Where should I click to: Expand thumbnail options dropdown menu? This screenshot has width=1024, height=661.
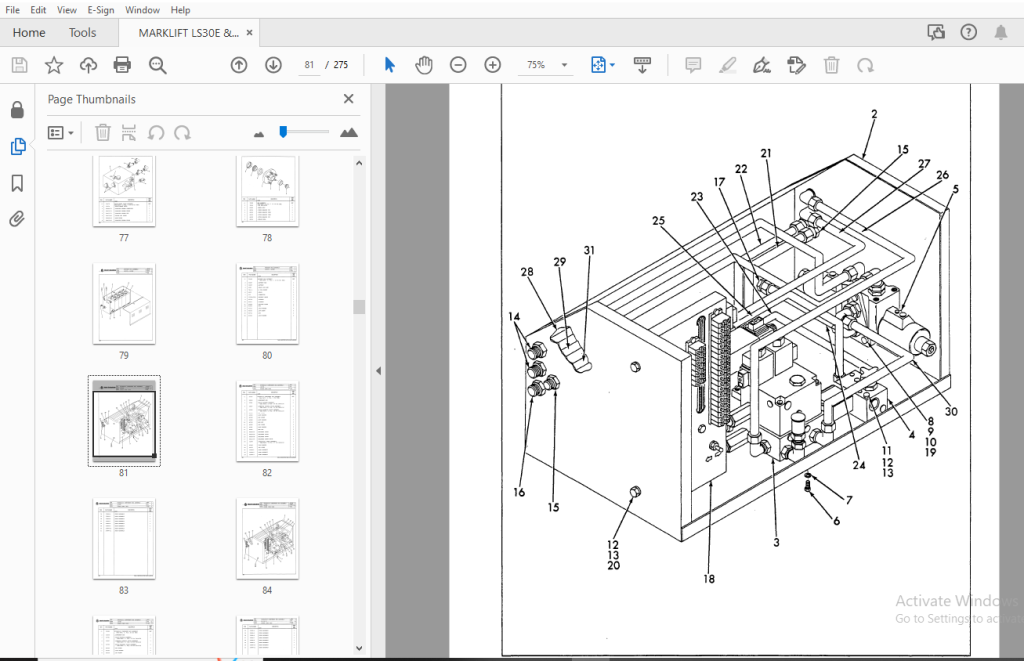coord(61,133)
